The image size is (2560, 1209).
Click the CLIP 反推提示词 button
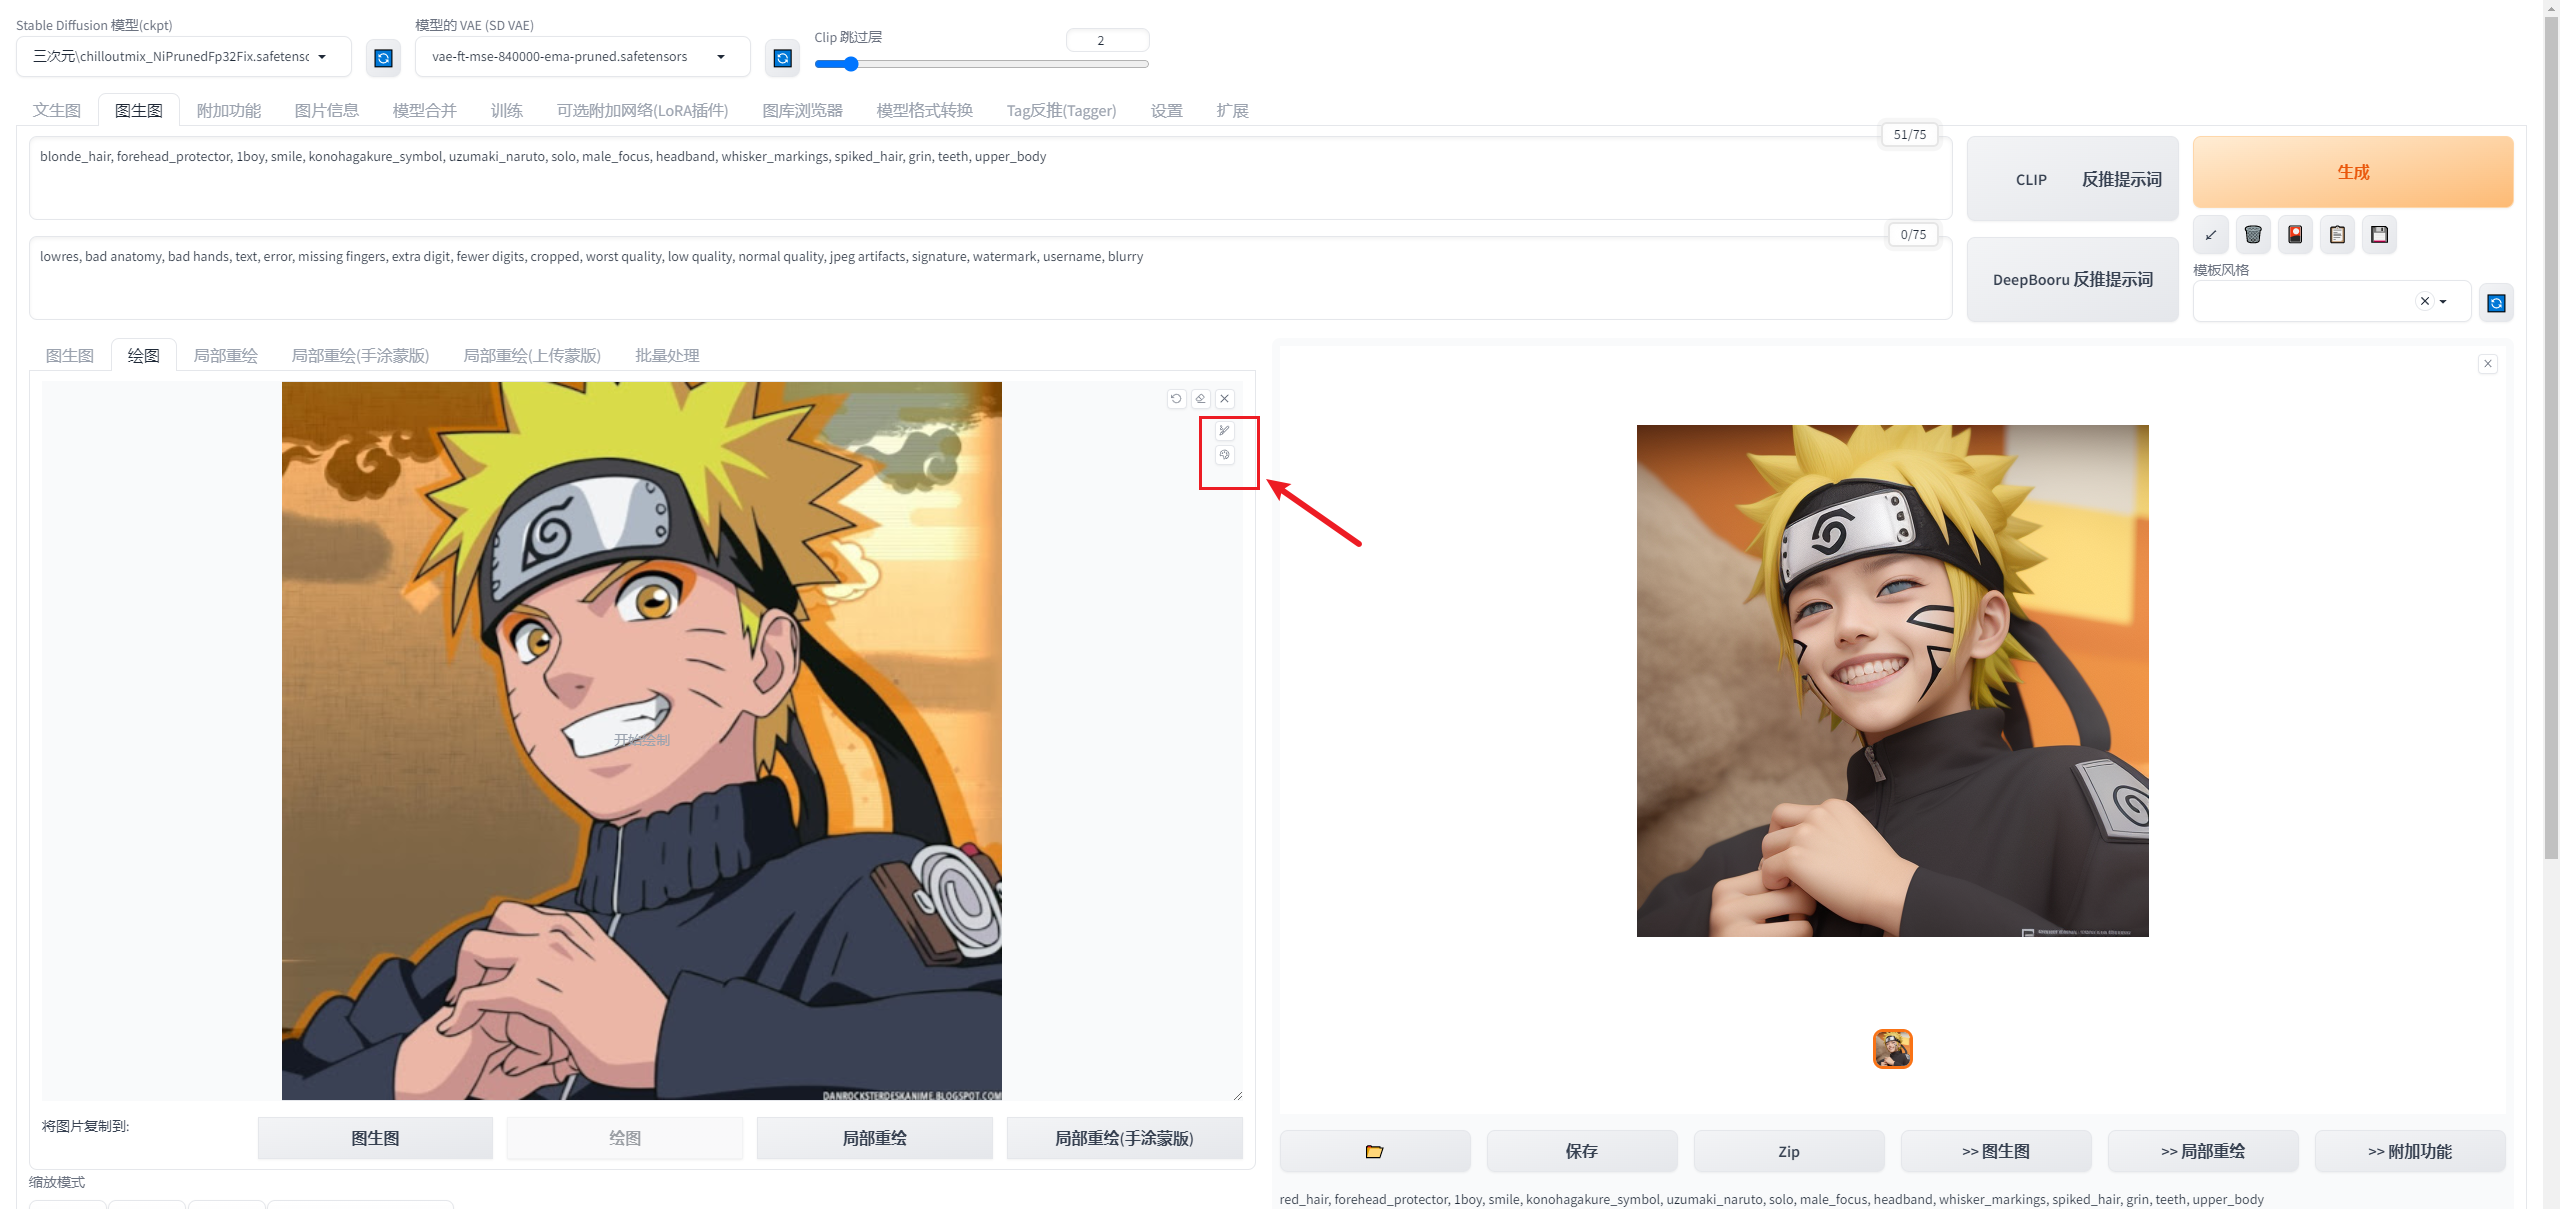(x=2073, y=179)
